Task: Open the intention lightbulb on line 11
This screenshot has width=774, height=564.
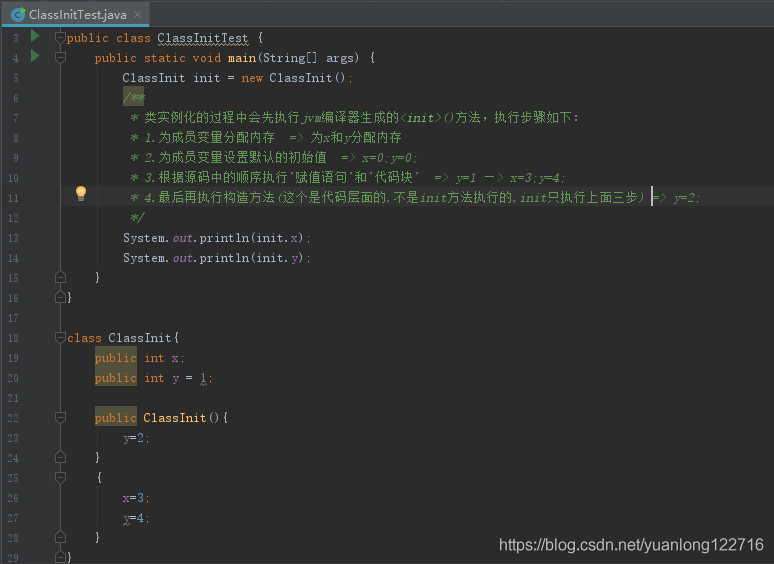Action: (x=81, y=194)
